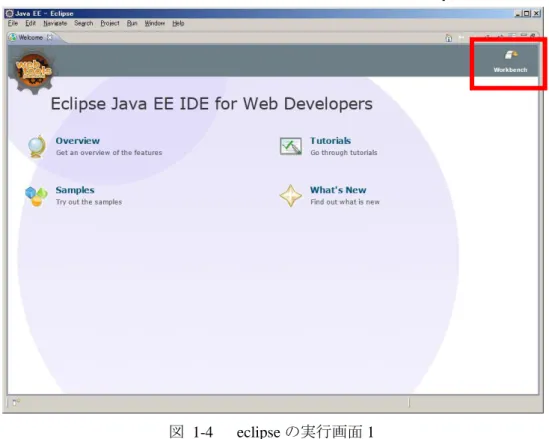
Task: Click 'Try out the samples' text
Action: pos(89,202)
